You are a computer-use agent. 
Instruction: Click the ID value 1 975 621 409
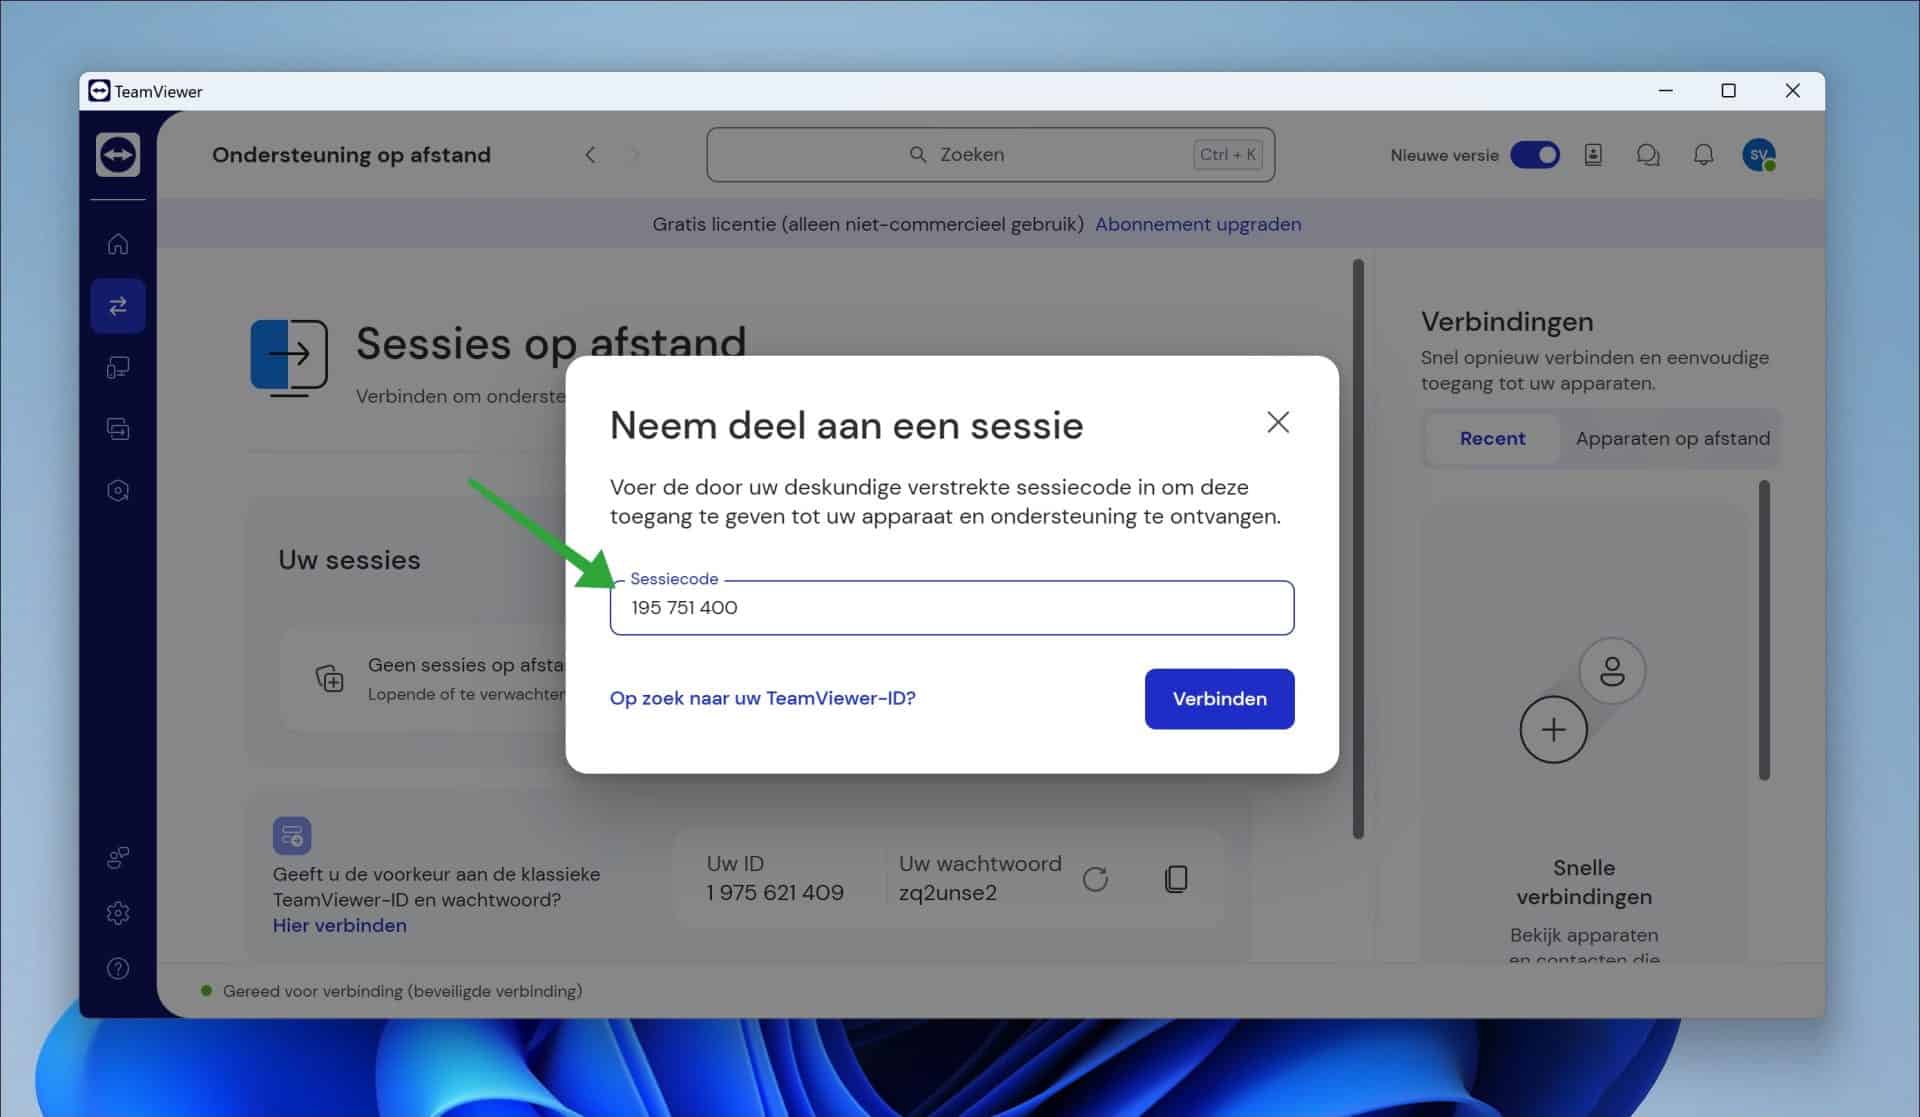point(775,892)
